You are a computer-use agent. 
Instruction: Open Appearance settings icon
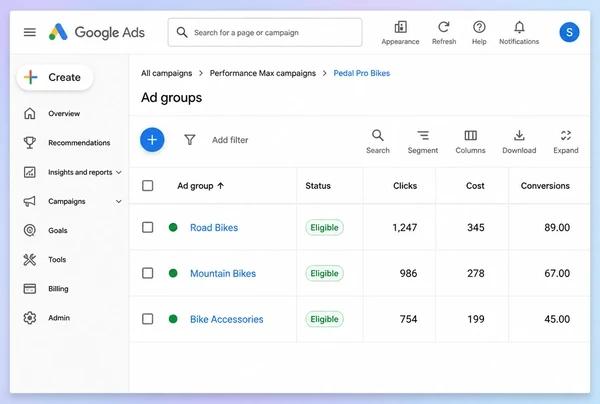[x=400, y=27]
